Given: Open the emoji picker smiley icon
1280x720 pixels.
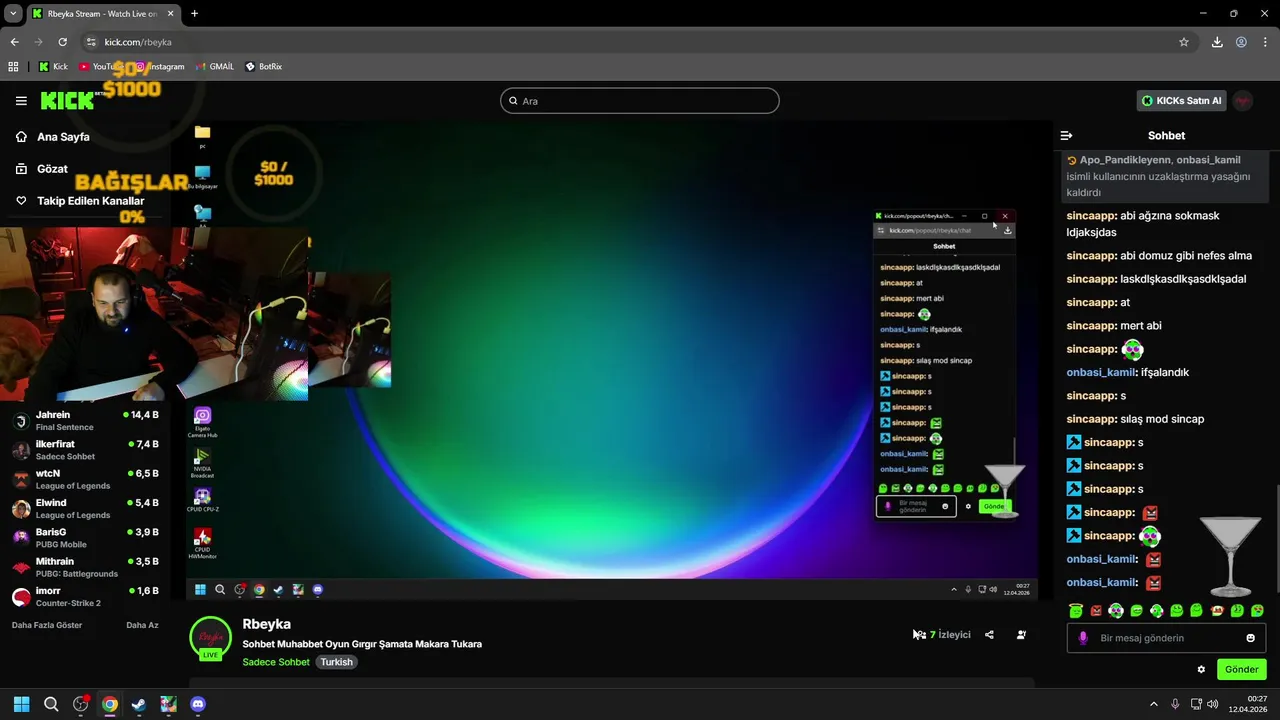Looking at the screenshot, I should click(1250, 638).
